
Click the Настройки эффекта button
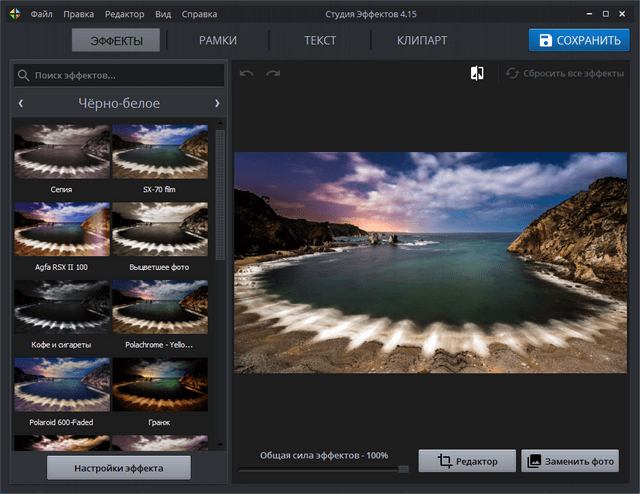[118, 468]
